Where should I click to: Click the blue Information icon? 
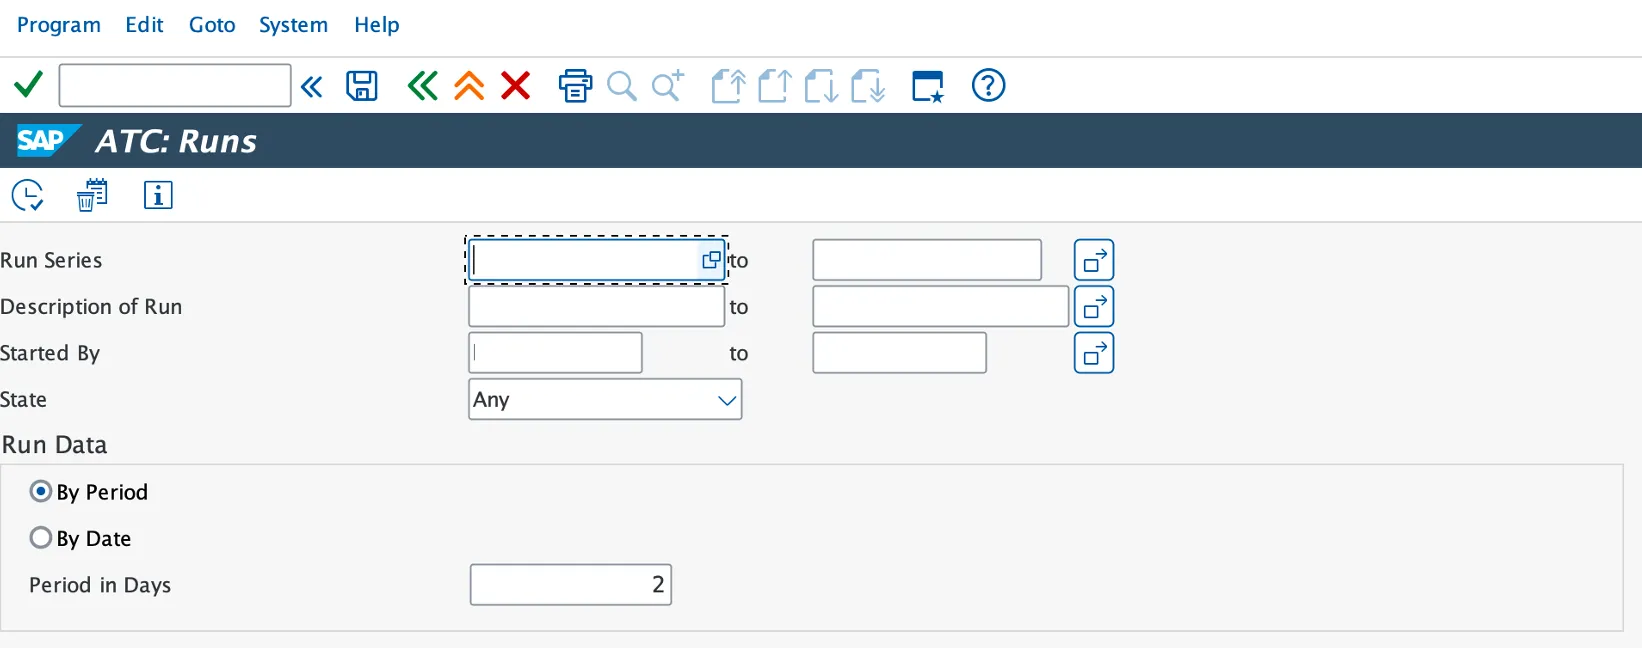click(158, 195)
